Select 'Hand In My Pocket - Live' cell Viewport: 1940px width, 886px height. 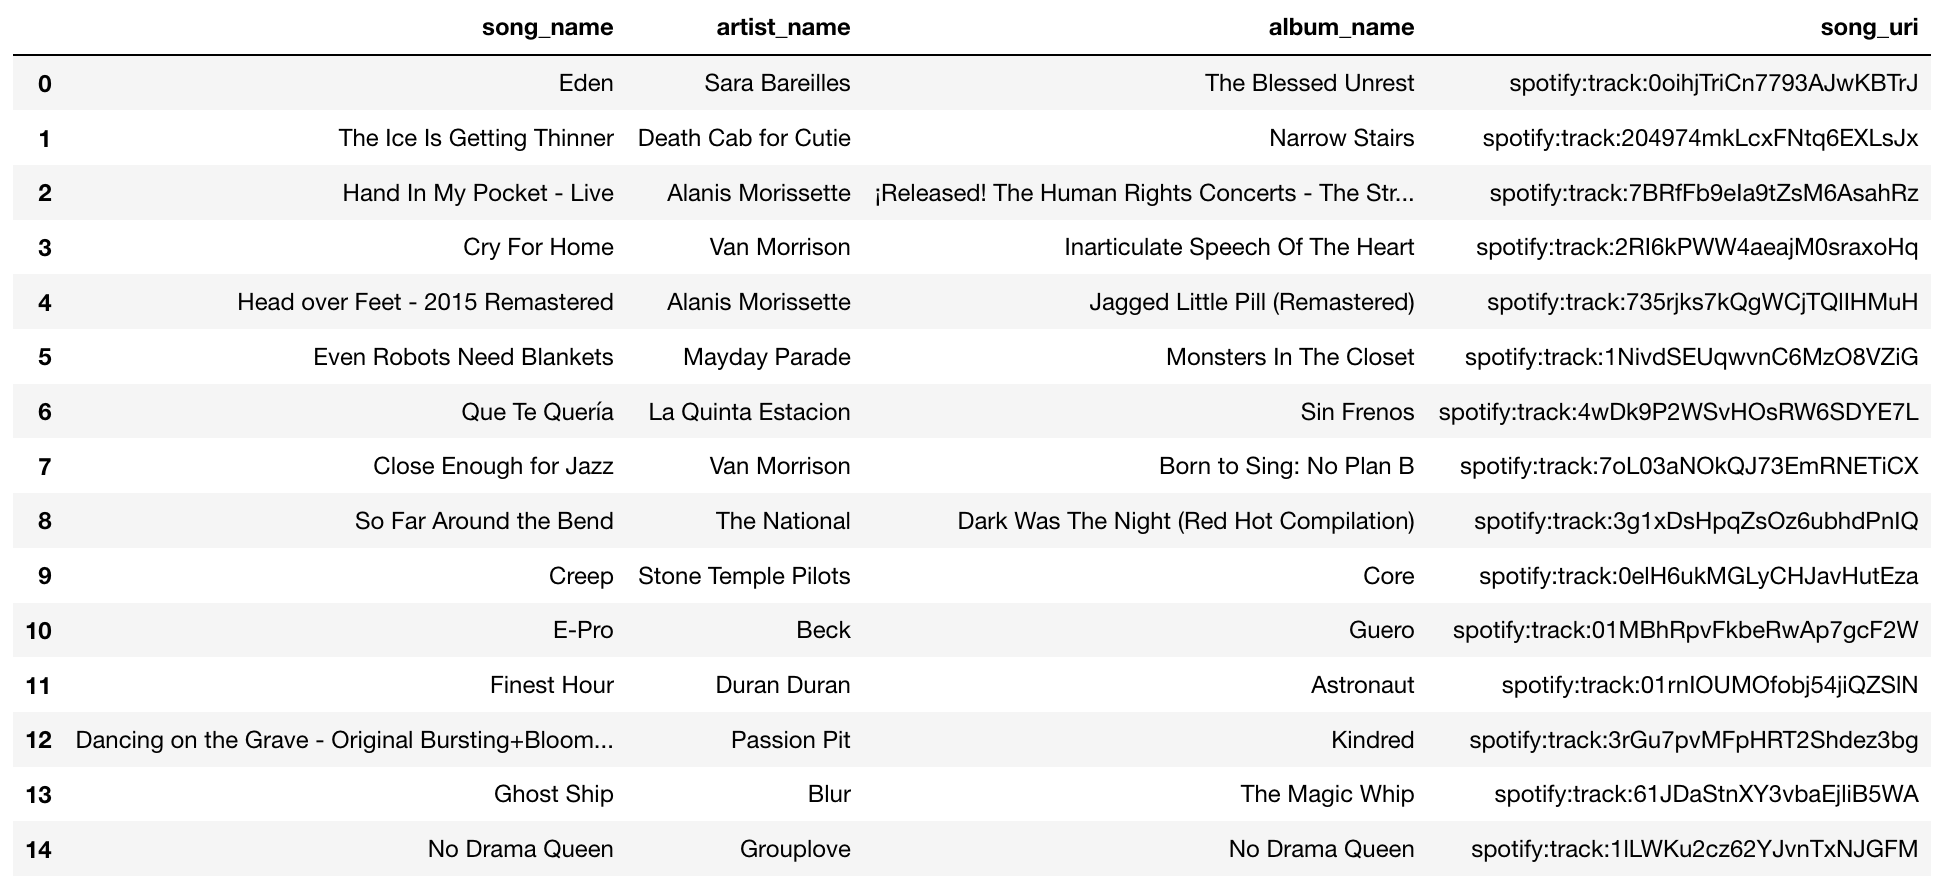click(478, 193)
